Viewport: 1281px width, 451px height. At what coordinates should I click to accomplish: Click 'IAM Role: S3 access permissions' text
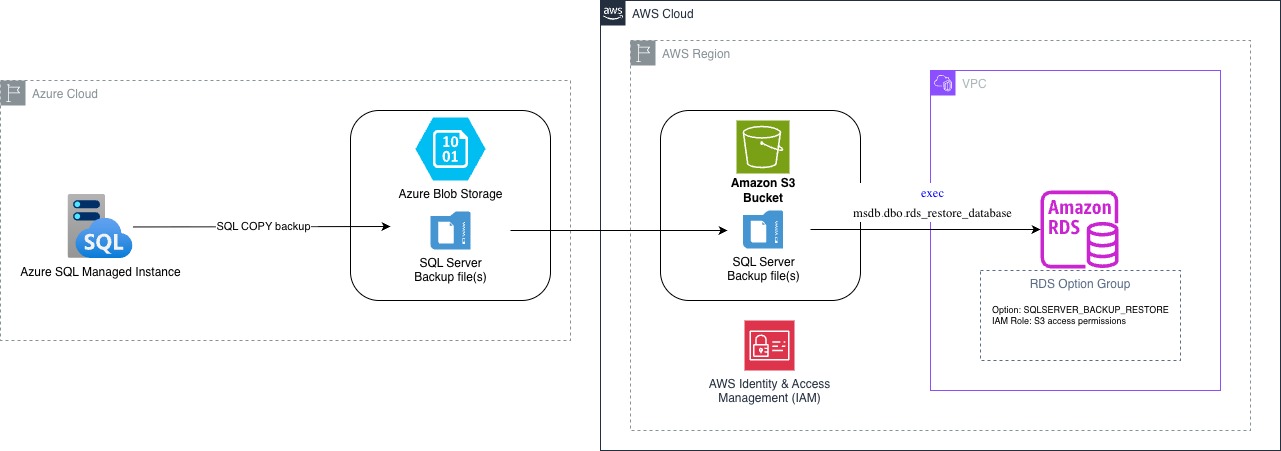click(1059, 321)
